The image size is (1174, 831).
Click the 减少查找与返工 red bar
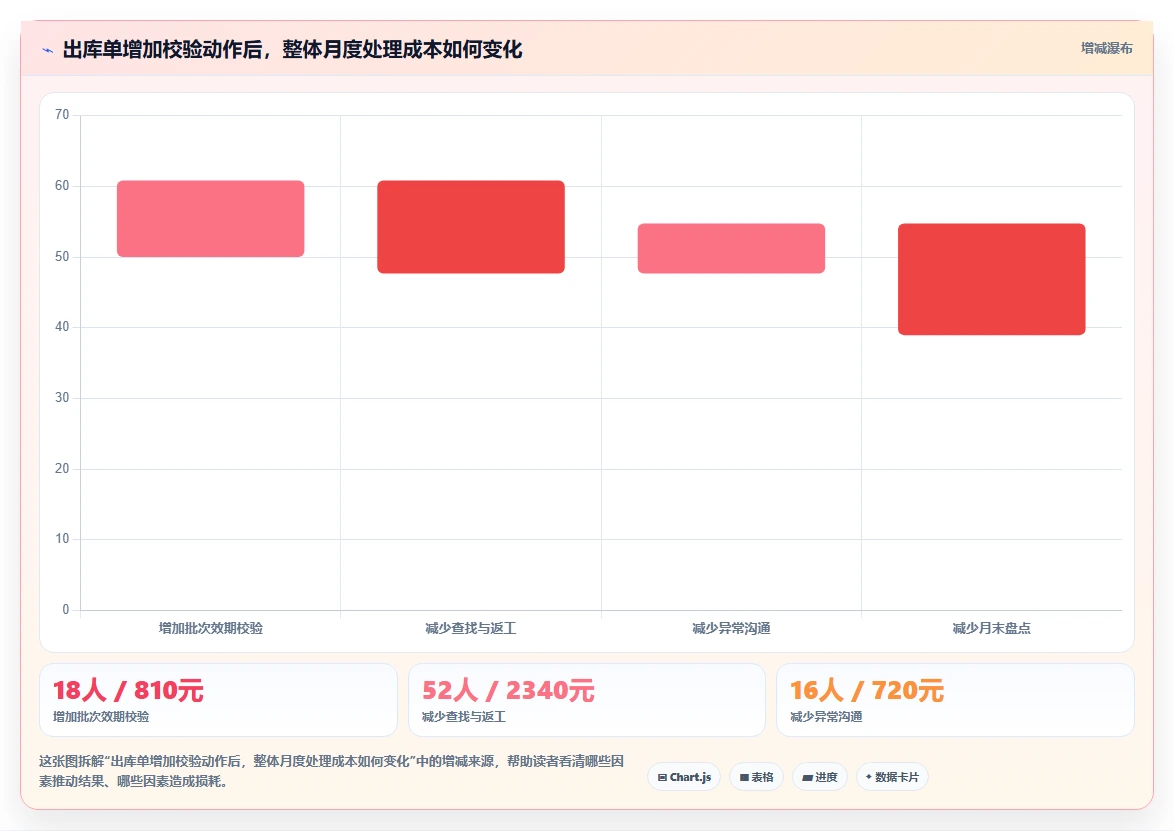point(471,227)
